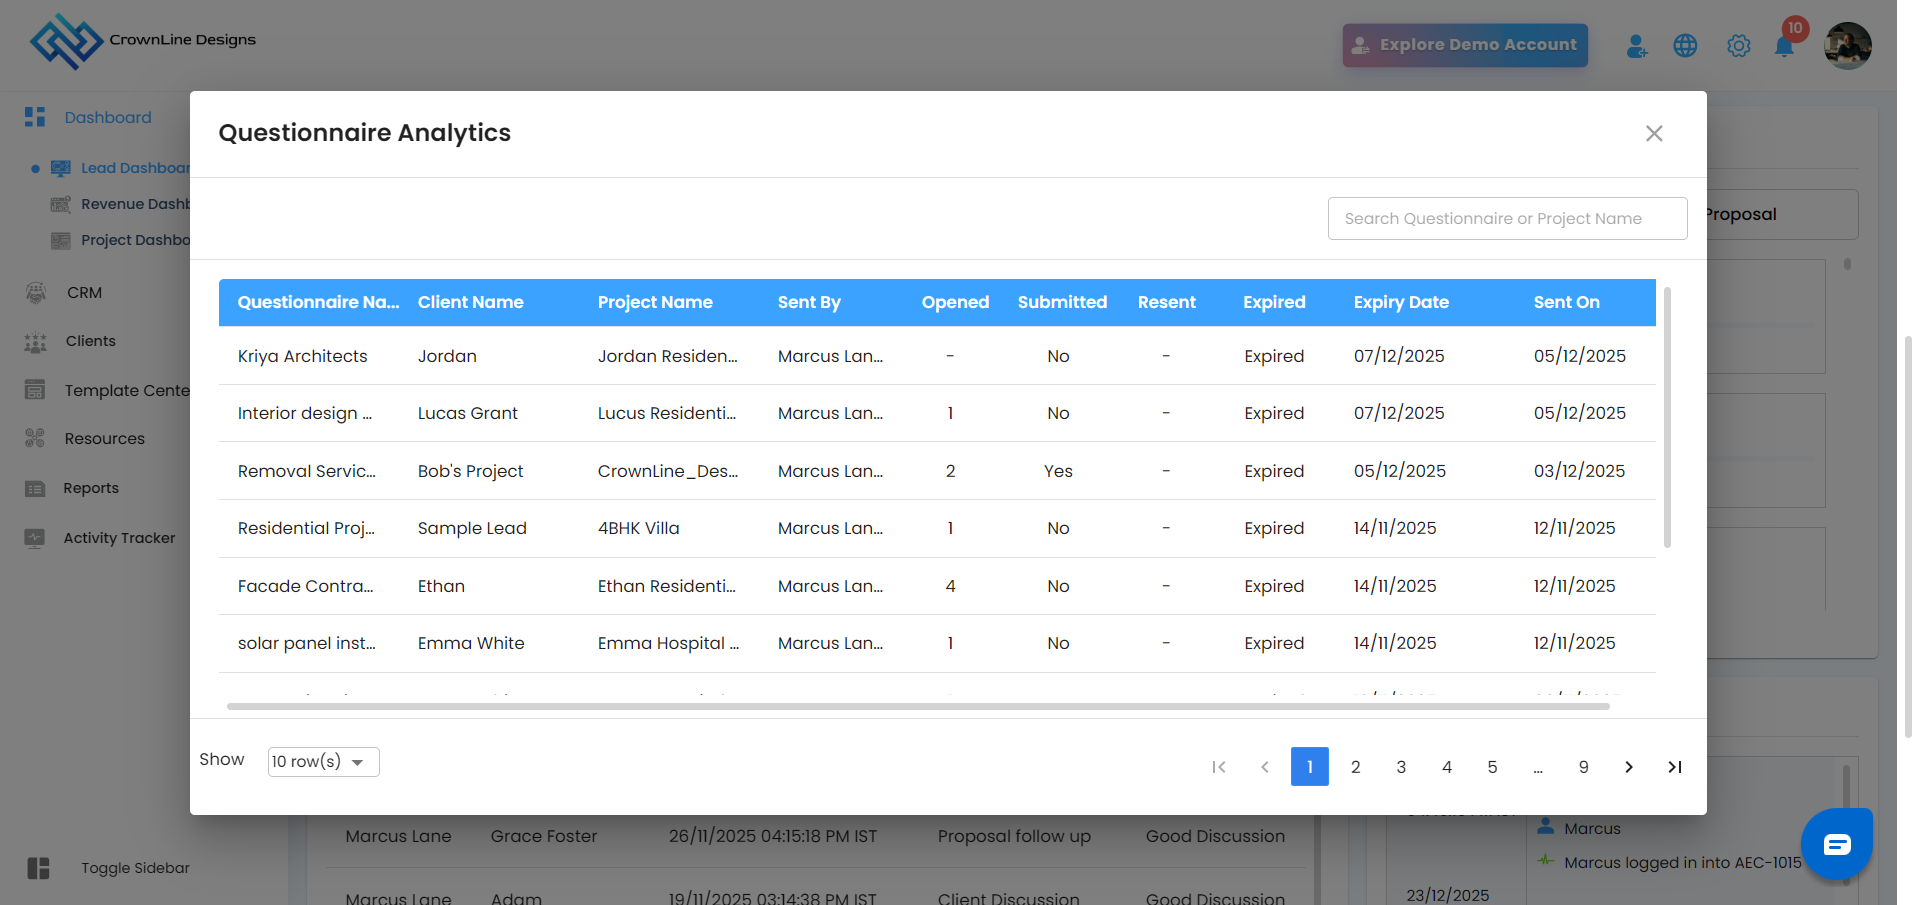The image size is (1920, 905).
Task: Sort by Expiry Date column header
Action: click(x=1400, y=302)
